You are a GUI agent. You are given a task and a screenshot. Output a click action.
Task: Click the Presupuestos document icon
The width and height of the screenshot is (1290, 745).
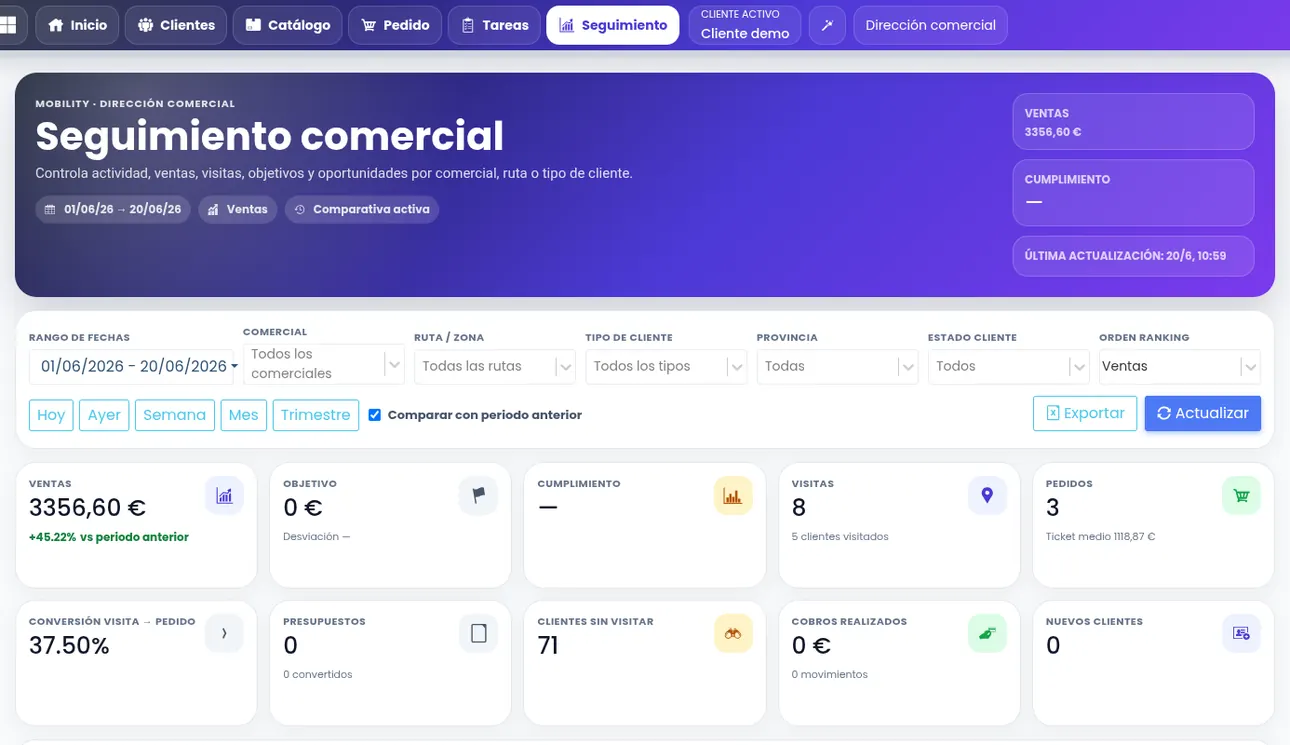(478, 634)
